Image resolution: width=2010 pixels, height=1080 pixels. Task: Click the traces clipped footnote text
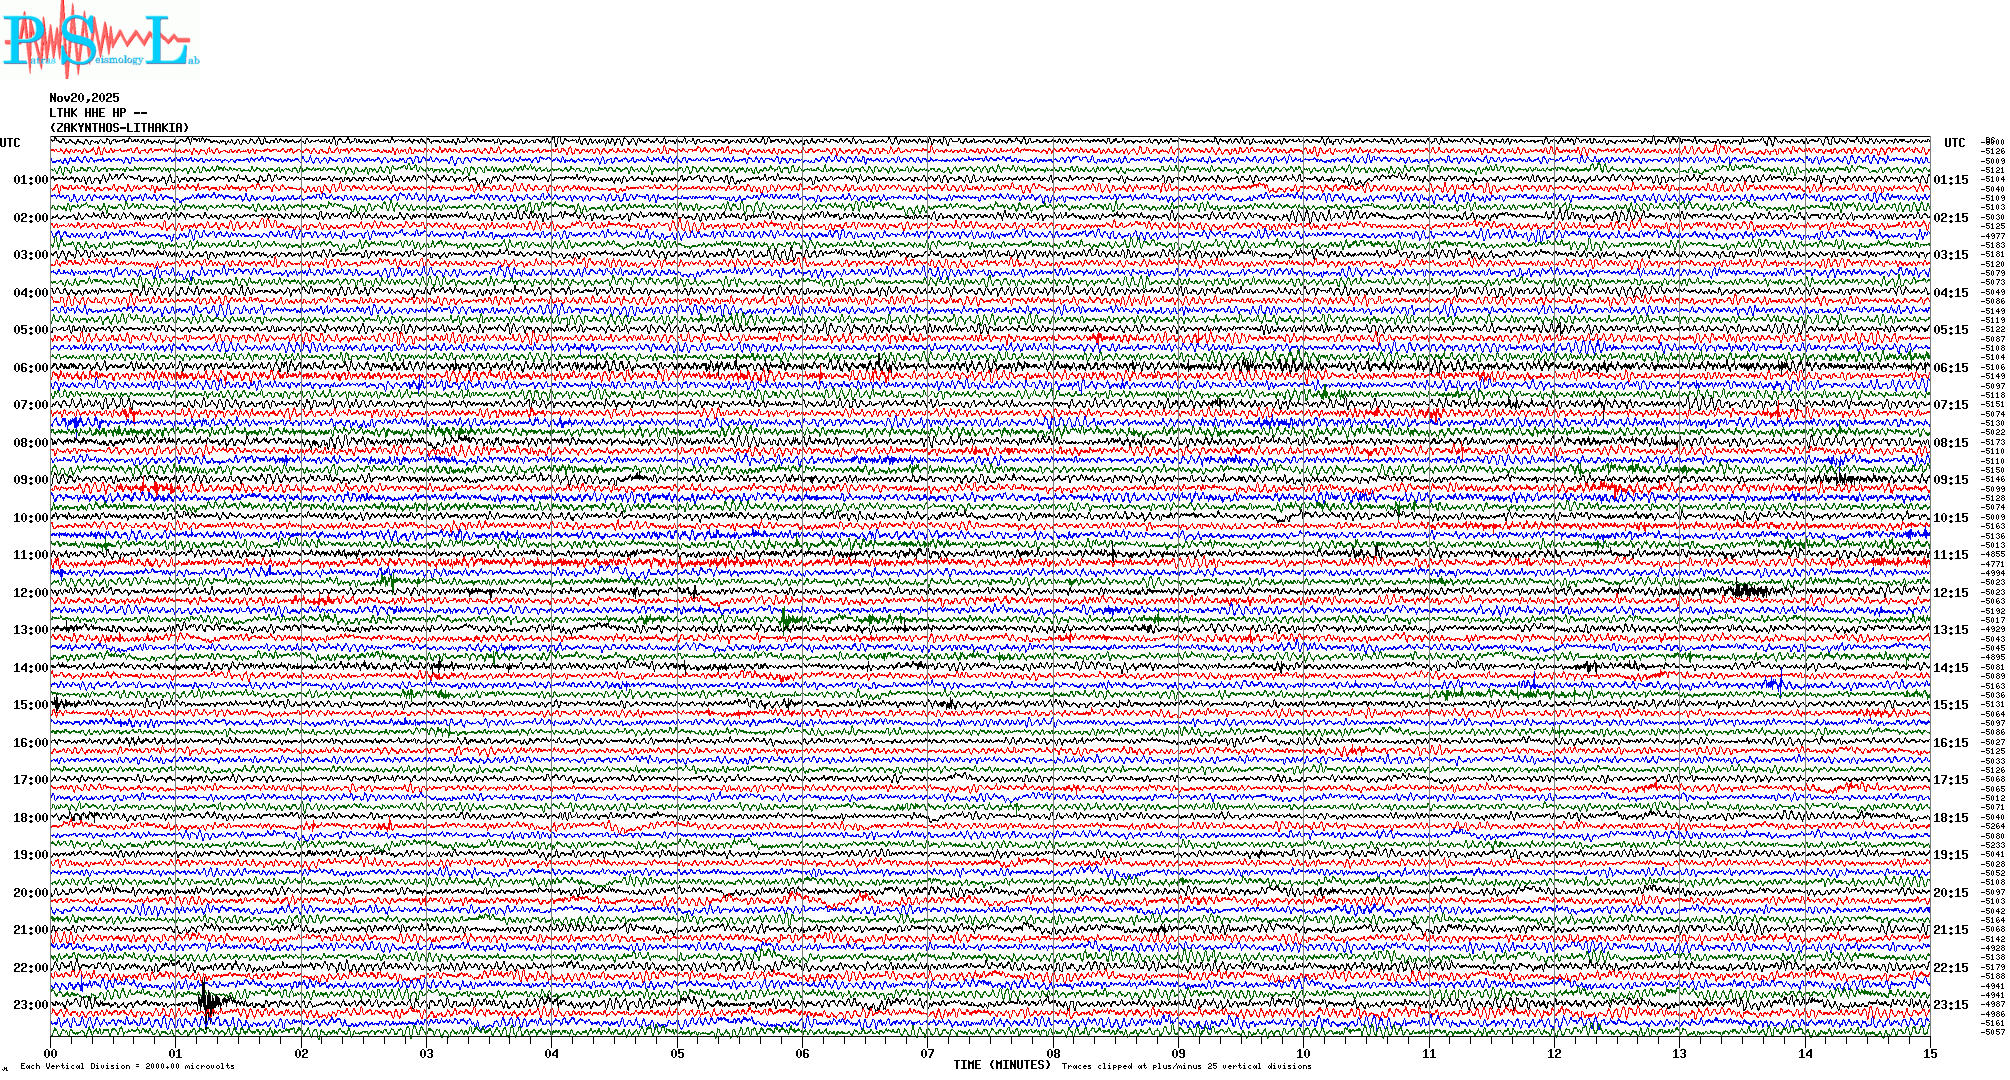(1186, 1066)
